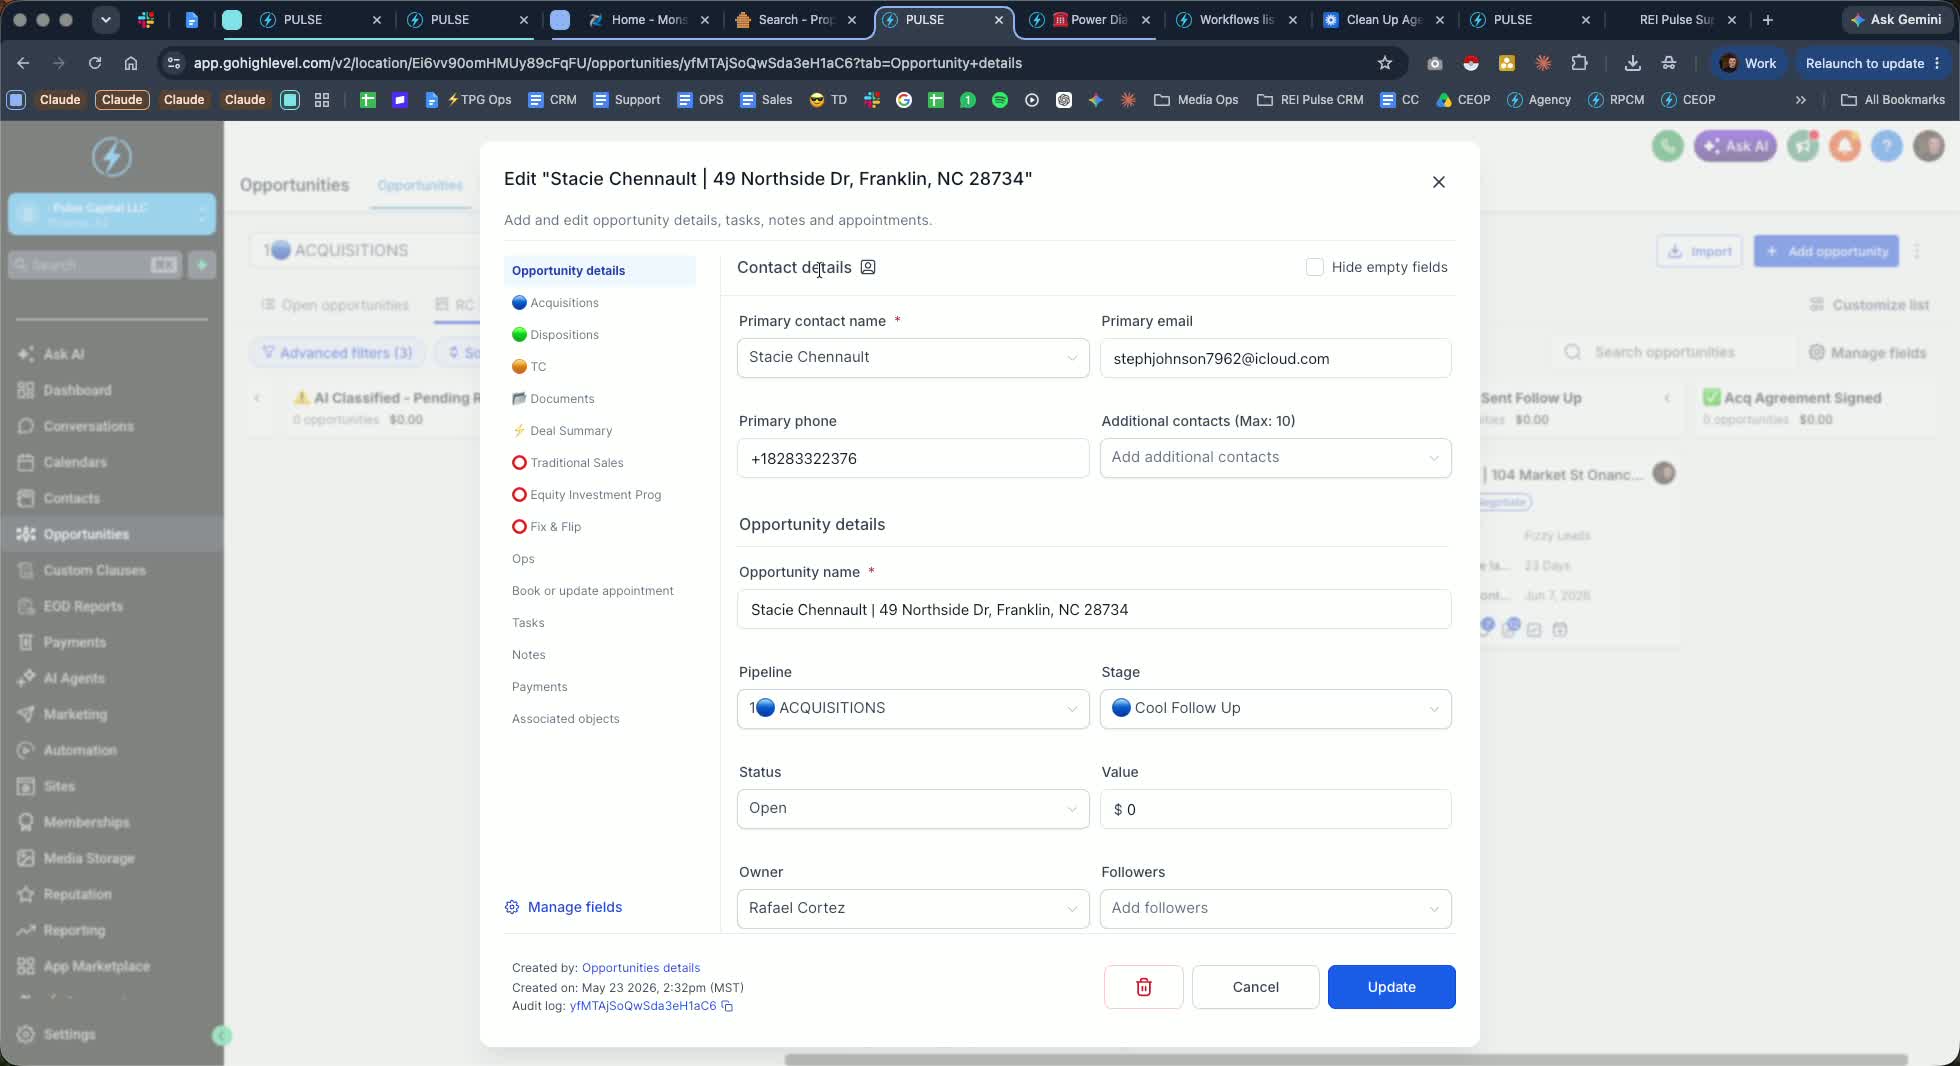The height and width of the screenshot is (1066, 1960).
Task: Open the Pulse Capital LLC account switcher
Action: [112, 214]
